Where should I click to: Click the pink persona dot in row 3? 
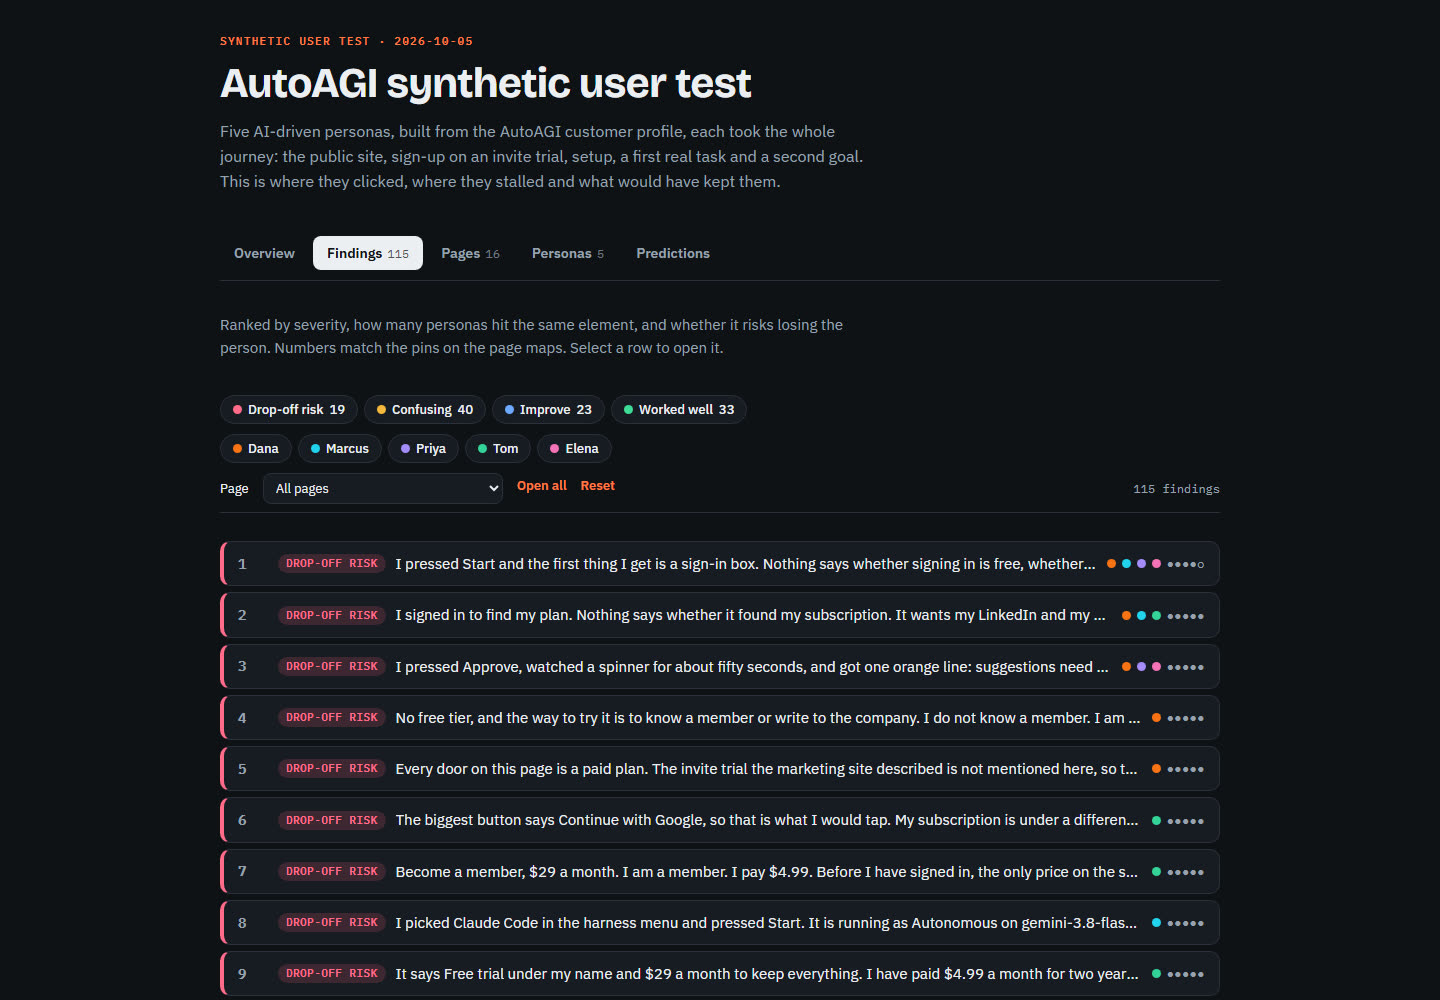(x=1156, y=666)
